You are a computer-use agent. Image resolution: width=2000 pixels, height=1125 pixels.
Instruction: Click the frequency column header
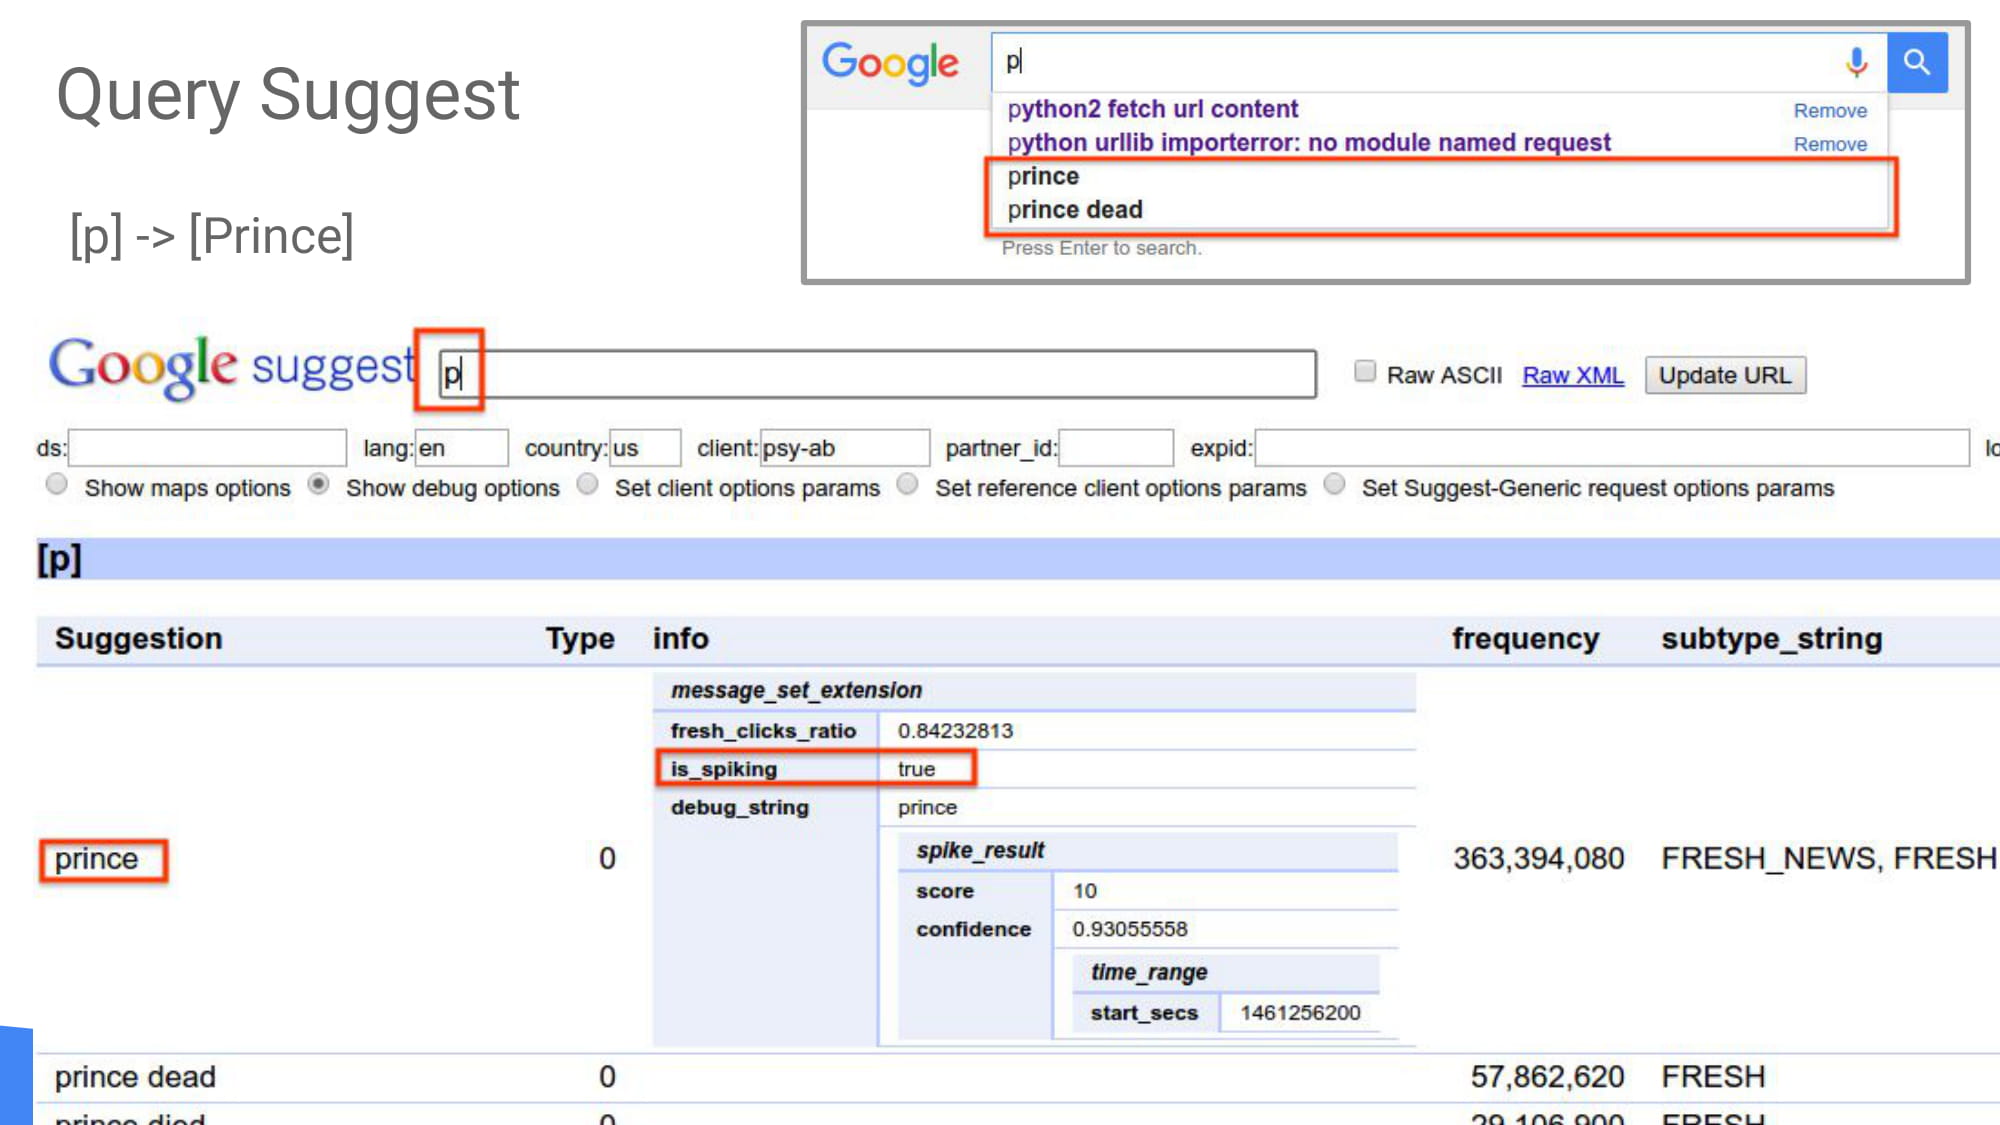click(1525, 639)
